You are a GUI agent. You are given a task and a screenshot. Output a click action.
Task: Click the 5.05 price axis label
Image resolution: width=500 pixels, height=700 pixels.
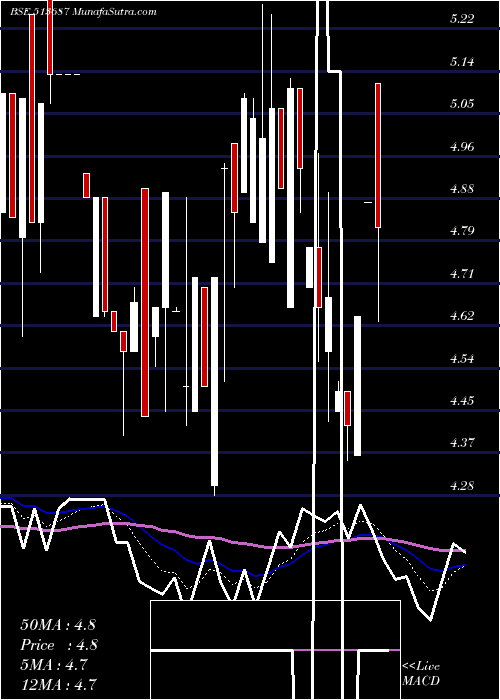tap(462, 104)
